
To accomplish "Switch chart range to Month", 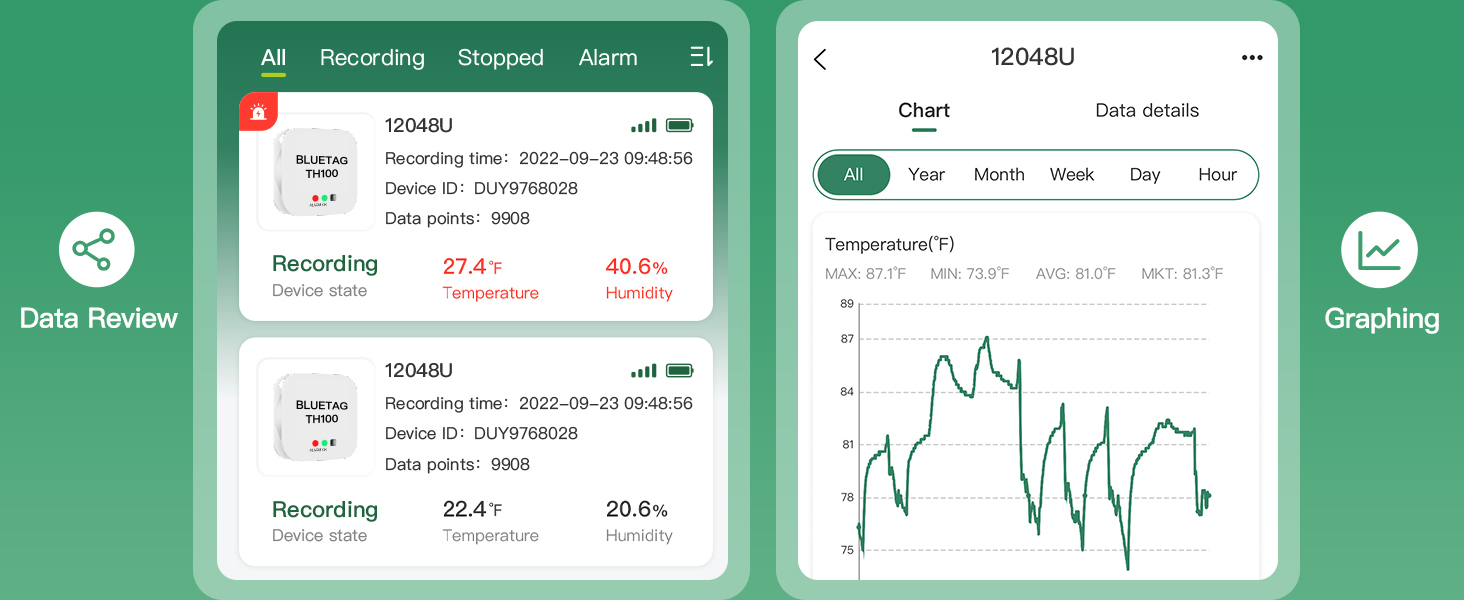I will (x=999, y=175).
